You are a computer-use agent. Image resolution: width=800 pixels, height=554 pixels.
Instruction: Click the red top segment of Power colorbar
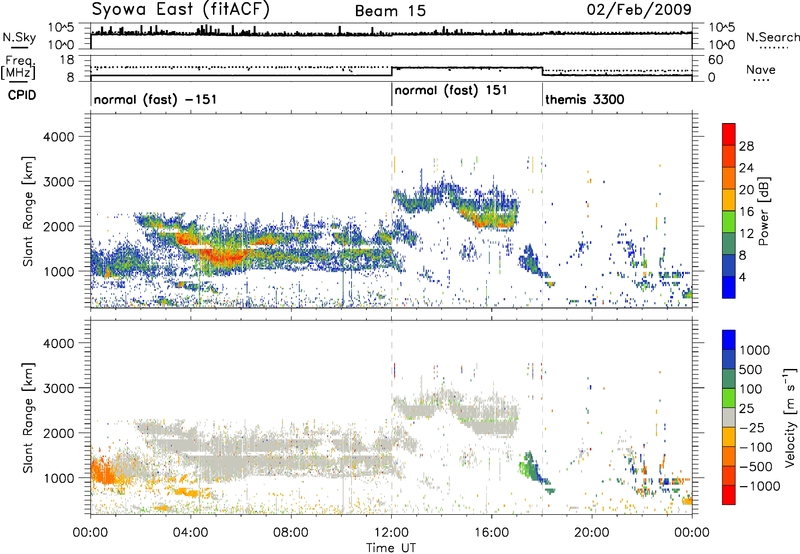pyautogui.click(x=729, y=134)
